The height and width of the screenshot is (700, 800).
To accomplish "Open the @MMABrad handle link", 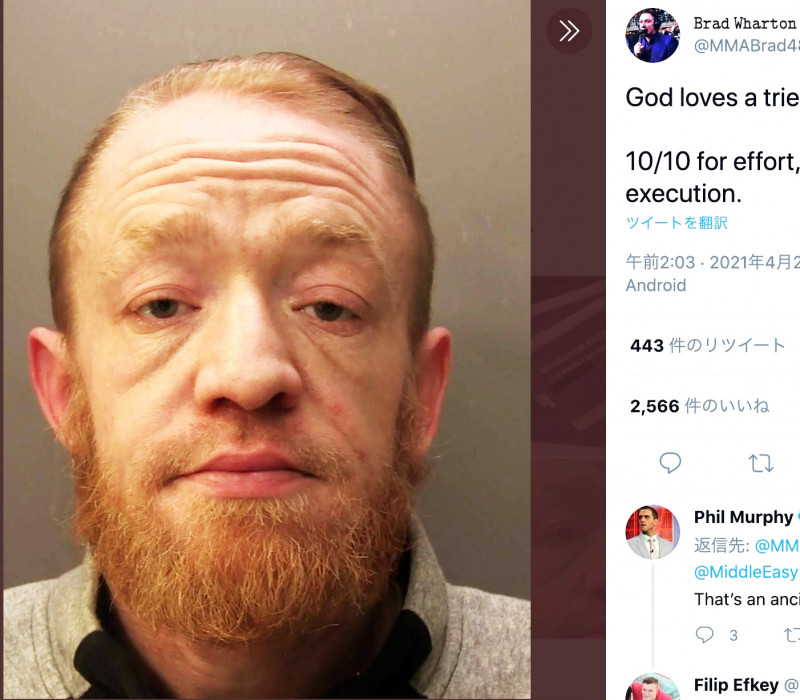I will 746,46.
